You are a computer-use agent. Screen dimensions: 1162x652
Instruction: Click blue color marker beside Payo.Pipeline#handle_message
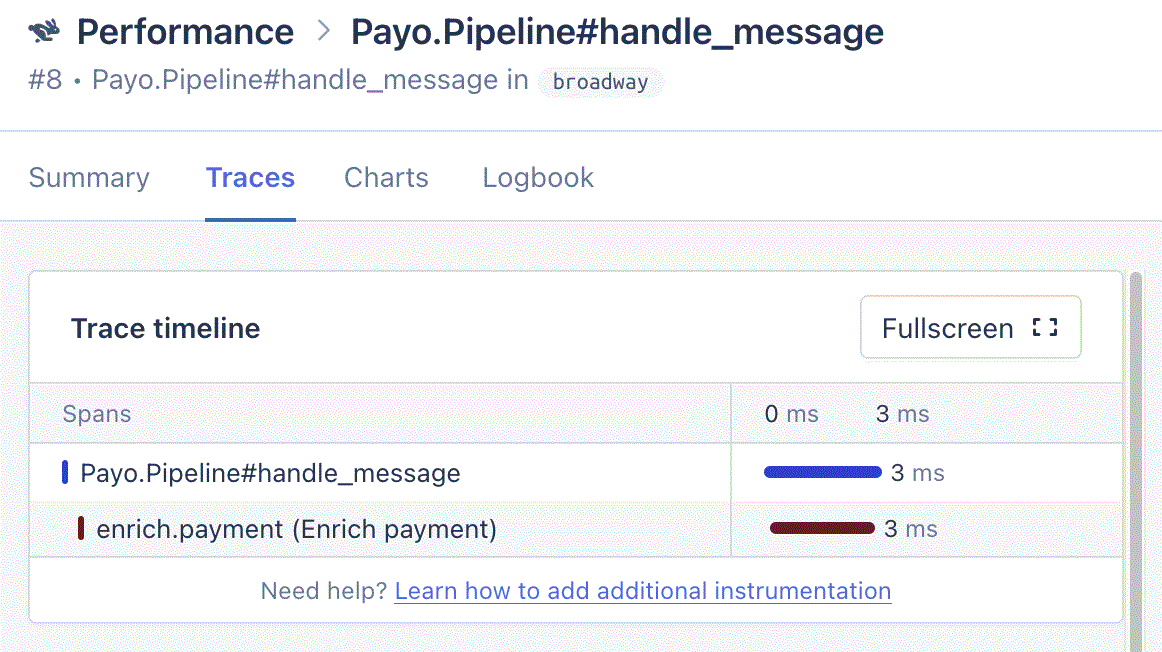coord(65,472)
